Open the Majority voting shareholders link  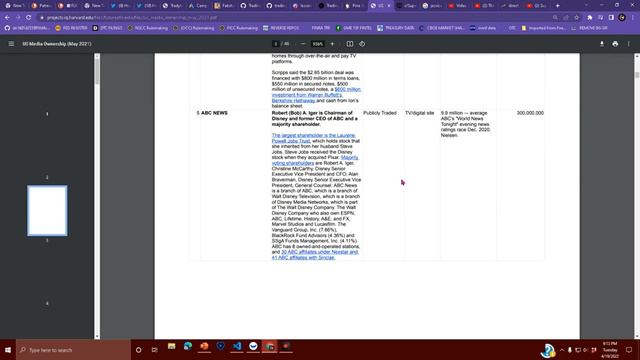pyautogui.click(x=315, y=160)
